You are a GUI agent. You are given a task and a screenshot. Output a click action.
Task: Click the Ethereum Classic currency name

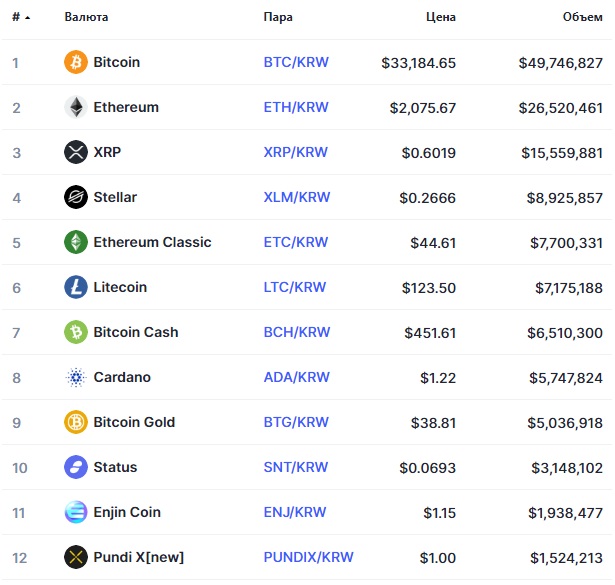[x=152, y=242]
